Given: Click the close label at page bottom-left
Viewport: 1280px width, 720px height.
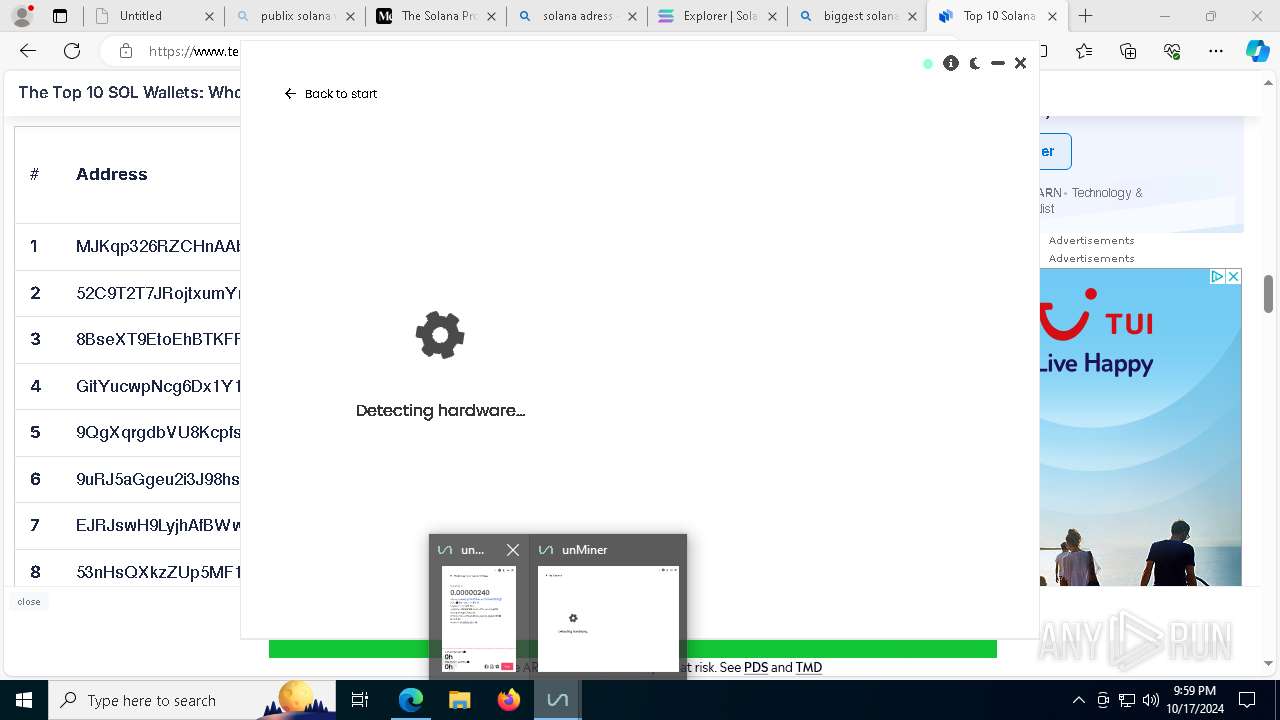Looking at the screenshot, I should click(x=28, y=602).
